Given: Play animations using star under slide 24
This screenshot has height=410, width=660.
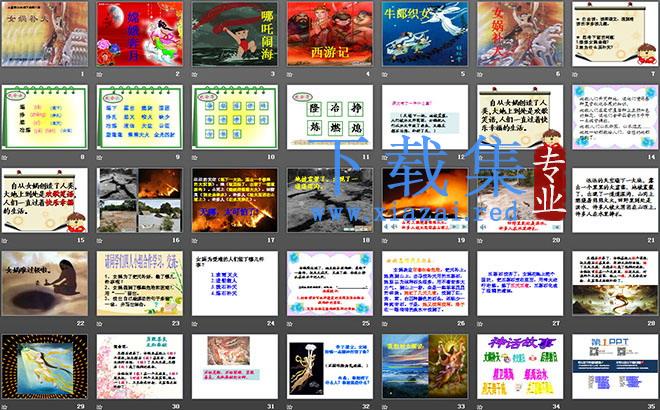Looking at the screenshot, I should [195, 323].
